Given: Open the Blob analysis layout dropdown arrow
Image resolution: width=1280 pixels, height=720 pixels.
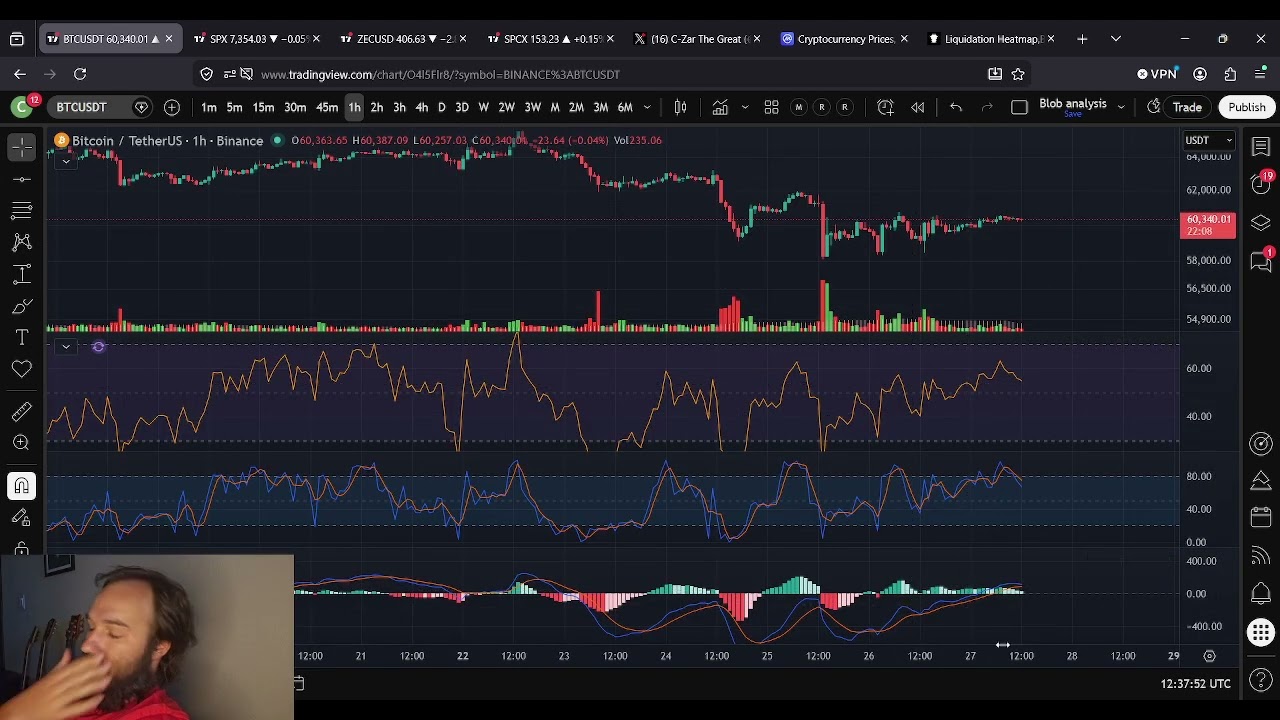Looking at the screenshot, I should [1121, 107].
